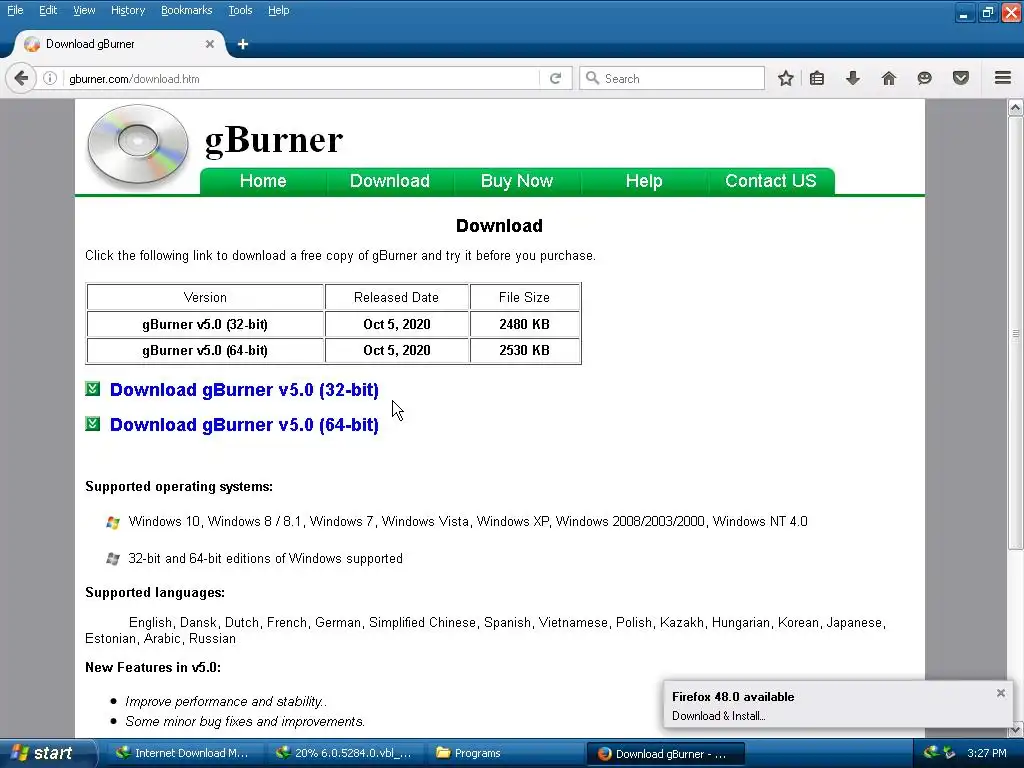
Task: Show bookmarks list icon in the toolbar
Action: point(817,78)
